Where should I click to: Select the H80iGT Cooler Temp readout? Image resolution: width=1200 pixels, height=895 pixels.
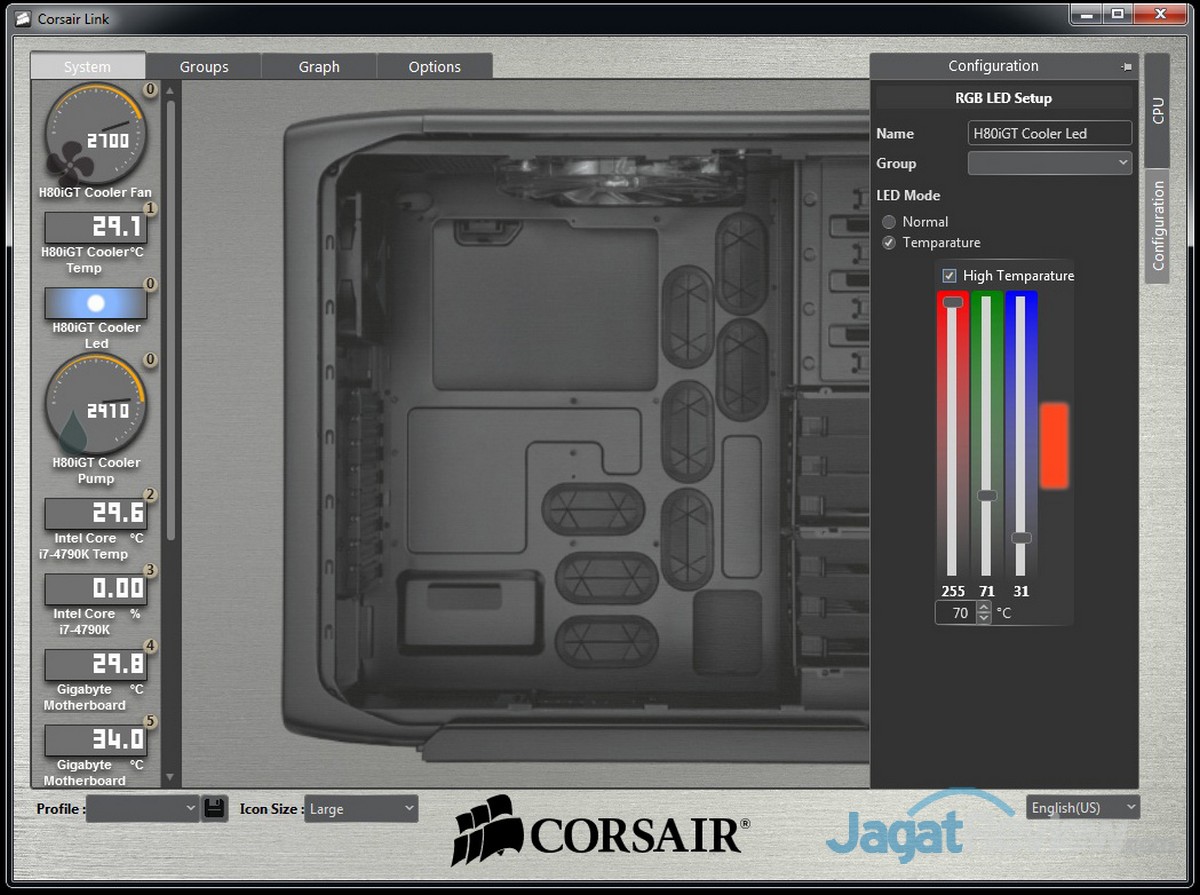[95, 227]
